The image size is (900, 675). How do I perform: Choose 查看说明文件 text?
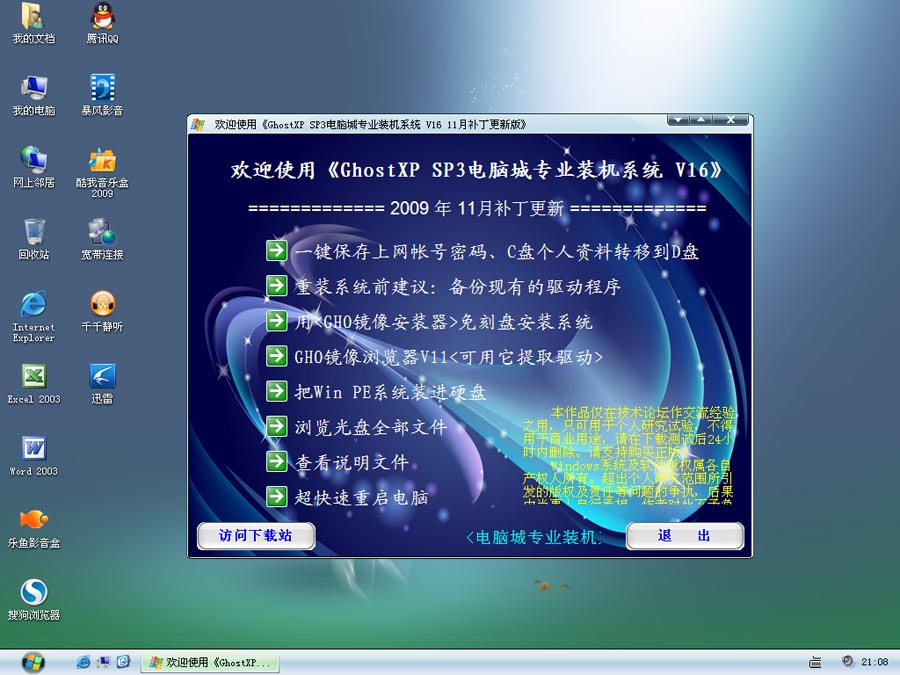point(351,463)
